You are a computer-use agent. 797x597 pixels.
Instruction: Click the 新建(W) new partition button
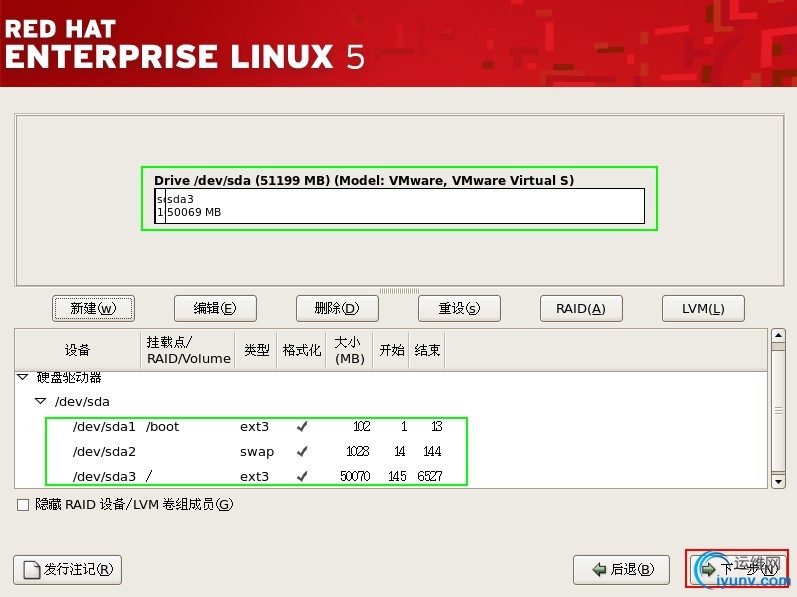click(93, 308)
